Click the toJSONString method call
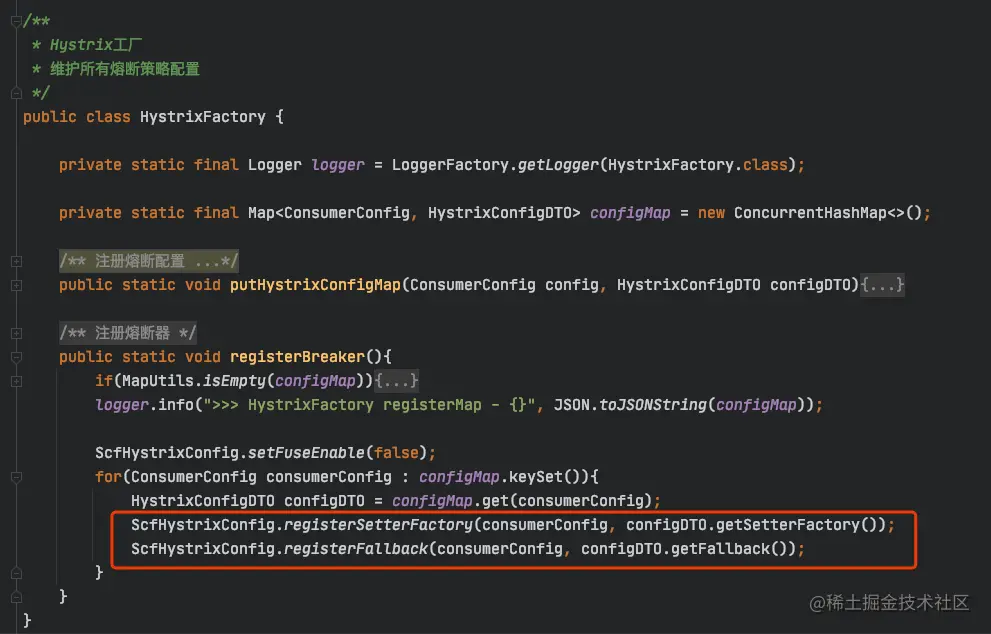Screen dimensions: 991x634 click(653, 405)
